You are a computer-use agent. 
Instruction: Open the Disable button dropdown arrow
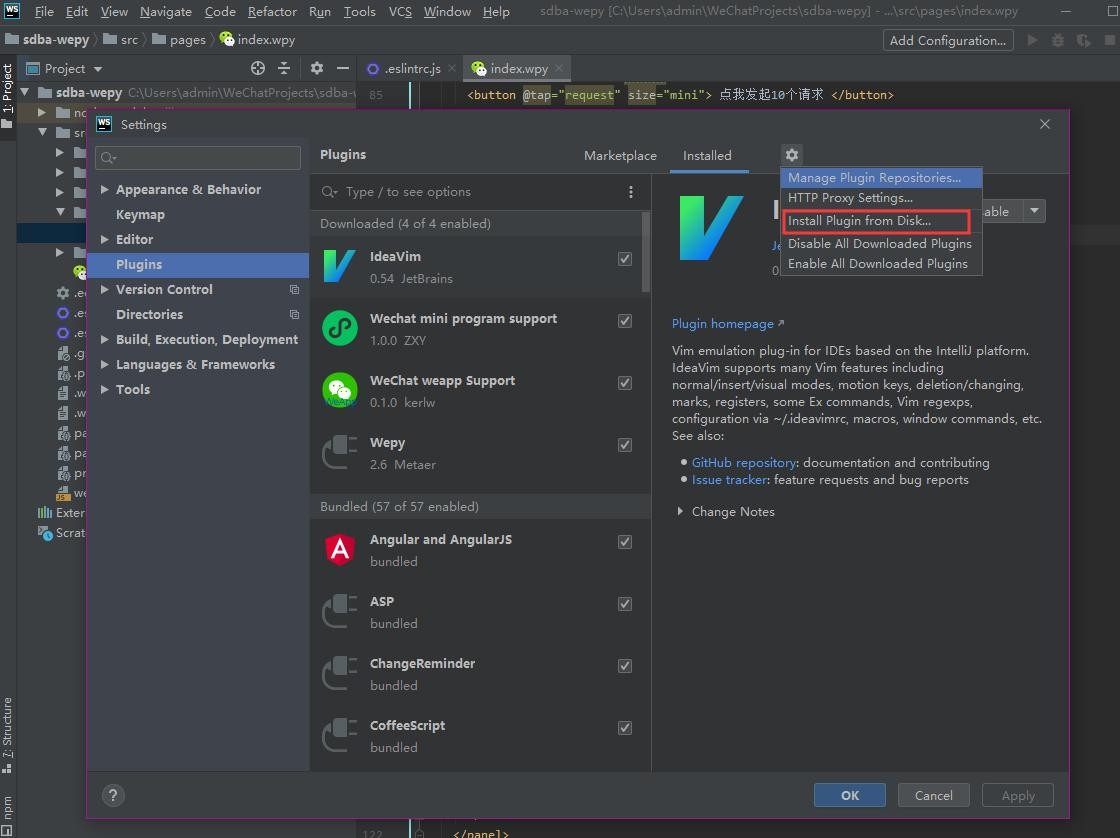[1034, 211]
